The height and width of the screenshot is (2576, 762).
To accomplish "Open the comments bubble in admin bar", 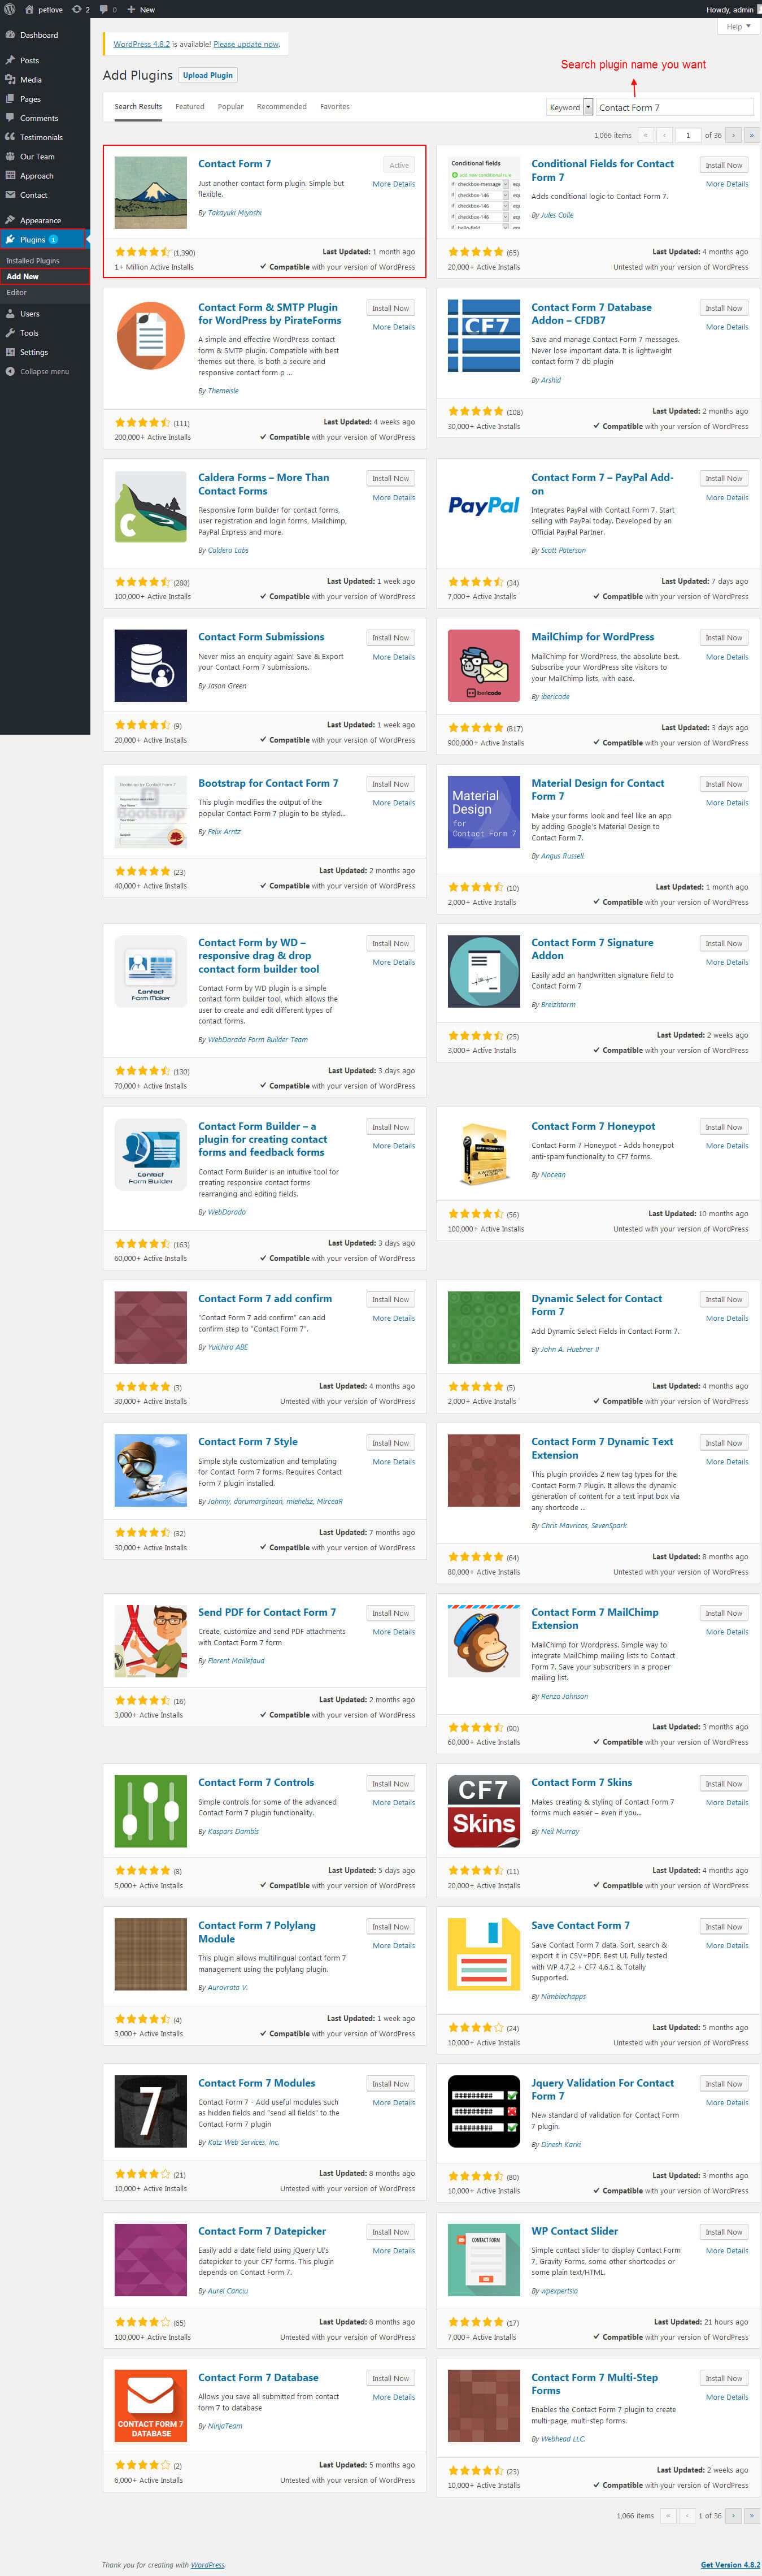I will tap(104, 9).
